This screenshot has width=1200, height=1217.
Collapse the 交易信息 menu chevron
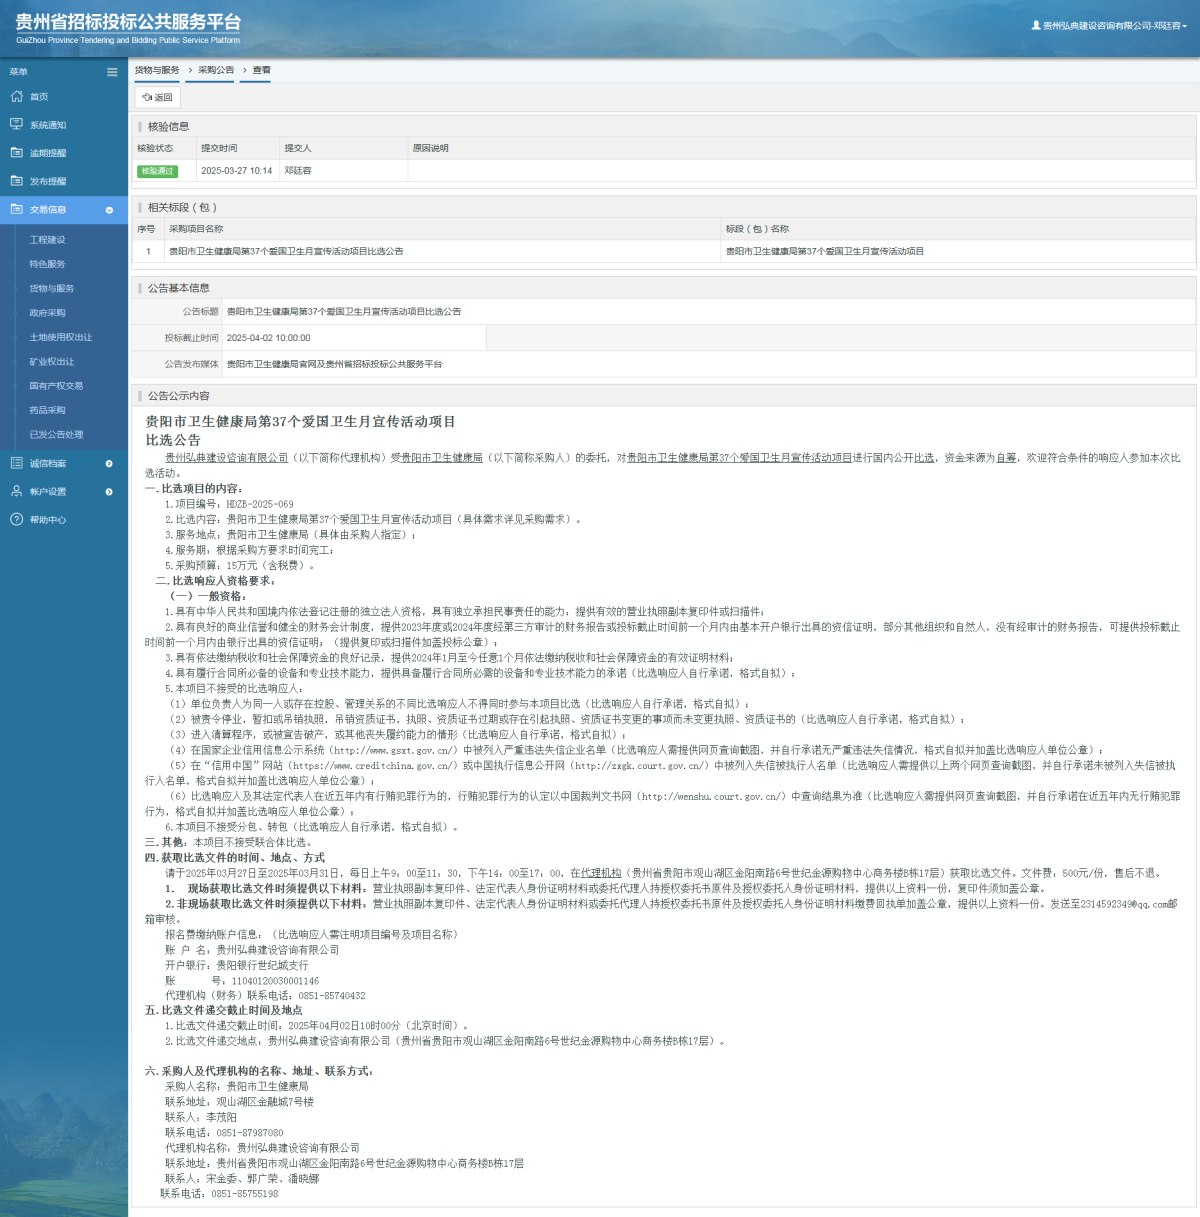[x=109, y=210]
